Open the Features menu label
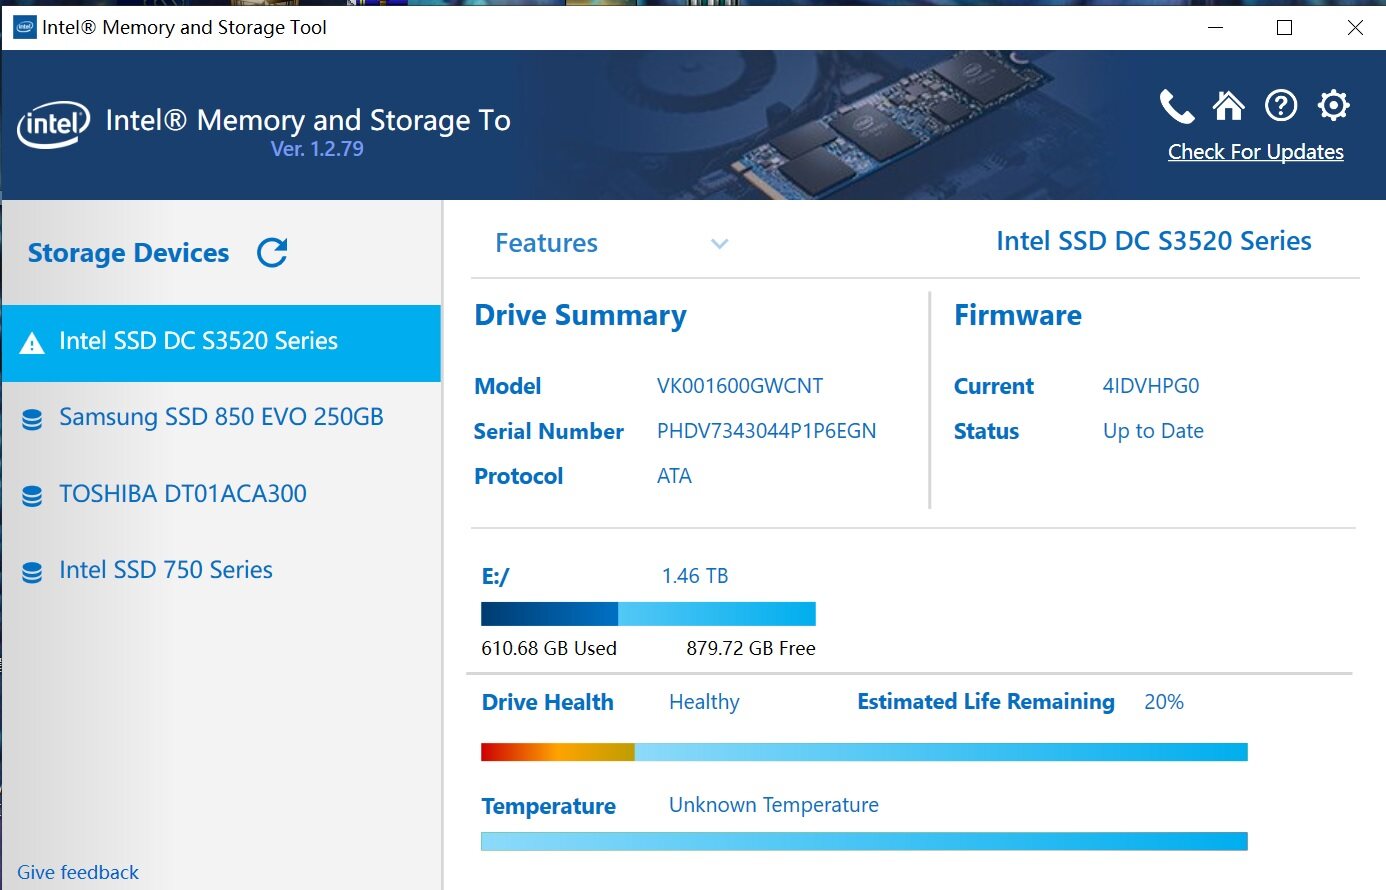Image resolution: width=1386 pixels, height=890 pixels. pos(546,243)
